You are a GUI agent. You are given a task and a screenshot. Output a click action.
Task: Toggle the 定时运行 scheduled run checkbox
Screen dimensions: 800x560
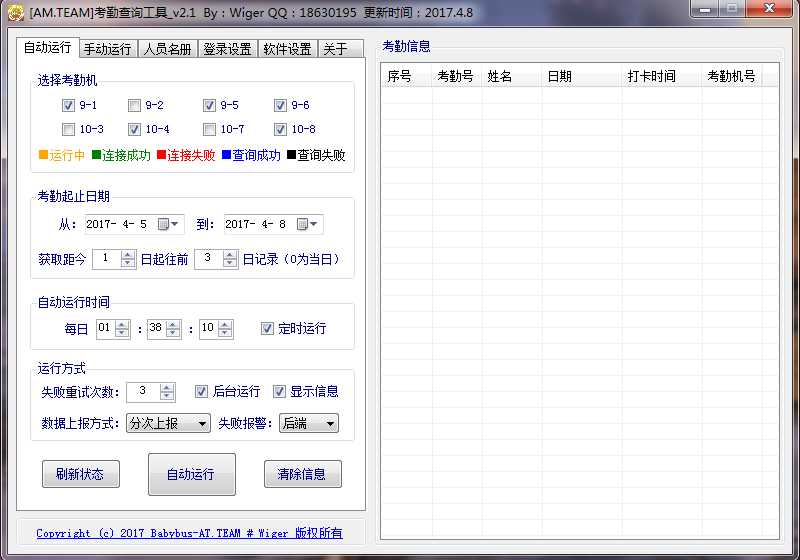pyautogui.click(x=267, y=328)
